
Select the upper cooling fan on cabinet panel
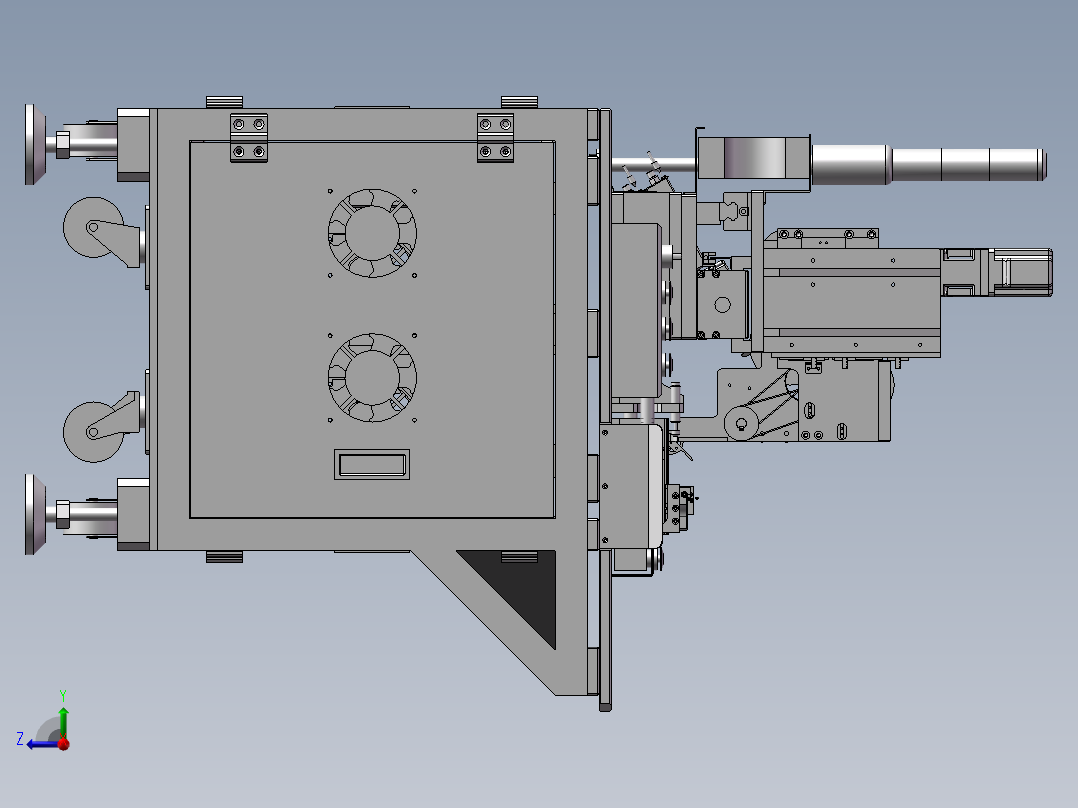coord(372,233)
